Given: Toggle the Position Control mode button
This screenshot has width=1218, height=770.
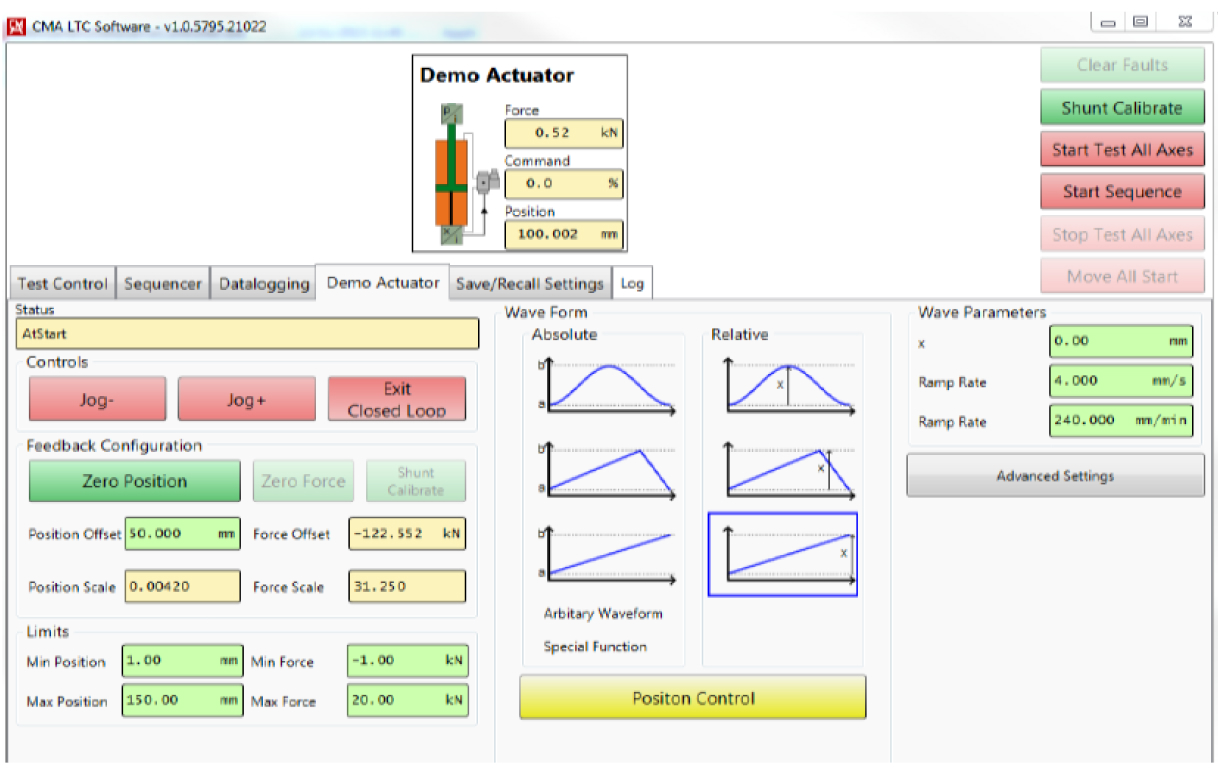Looking at the screenshot, I should (692, 698).
